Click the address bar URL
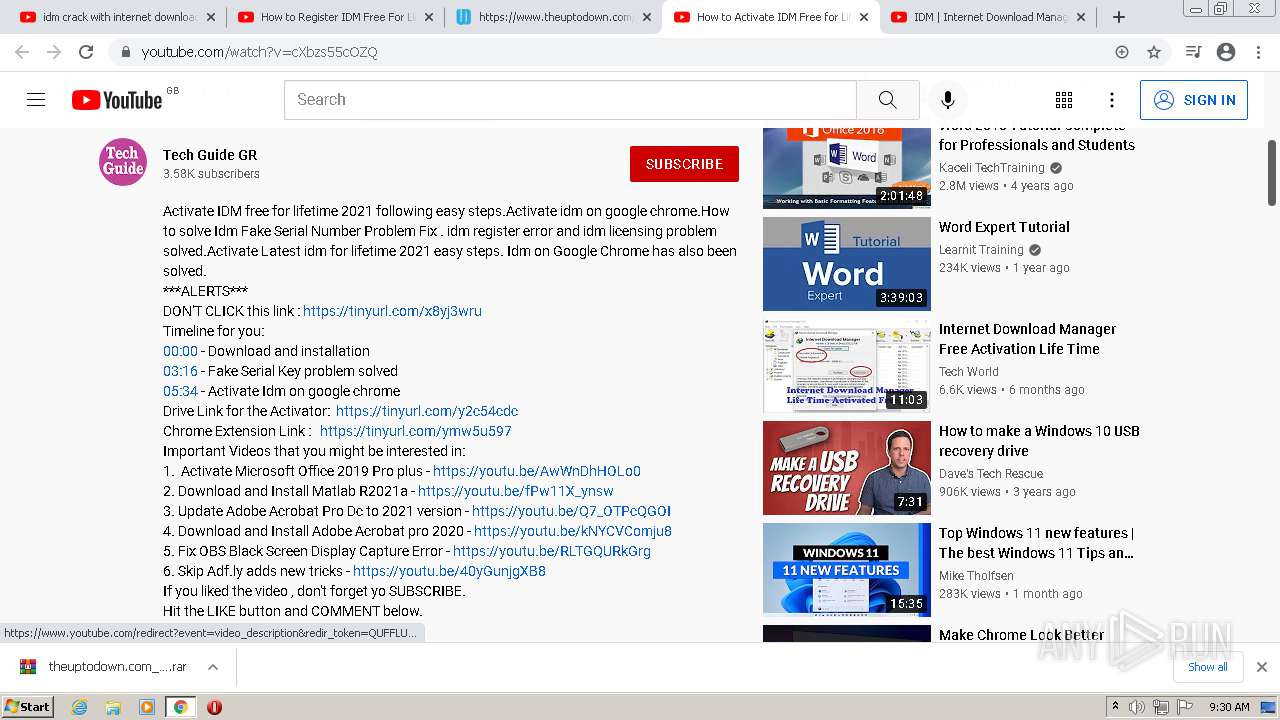Viewport: 1280px width, 720px height. click(260, 52)
